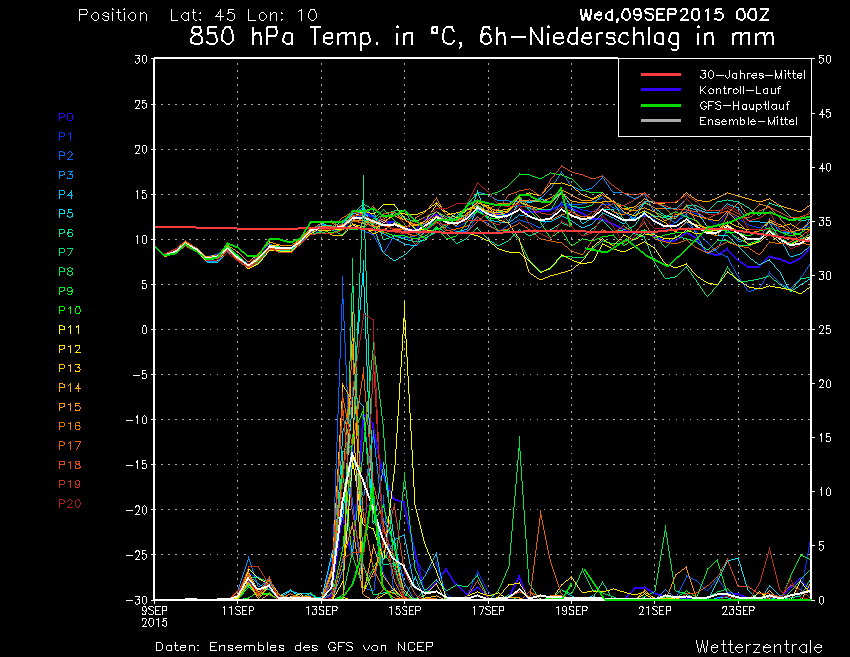Click the Position Lat 45 Lon 10 text
The width and height of the screenshot is (850, 657).
[197, 16]
